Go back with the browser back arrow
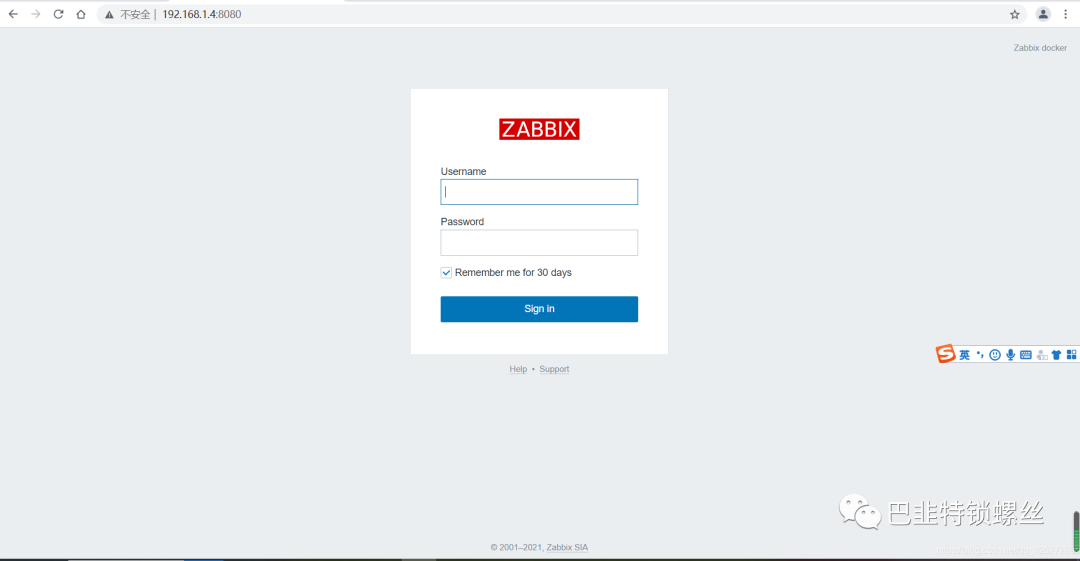 click(13, 14)
